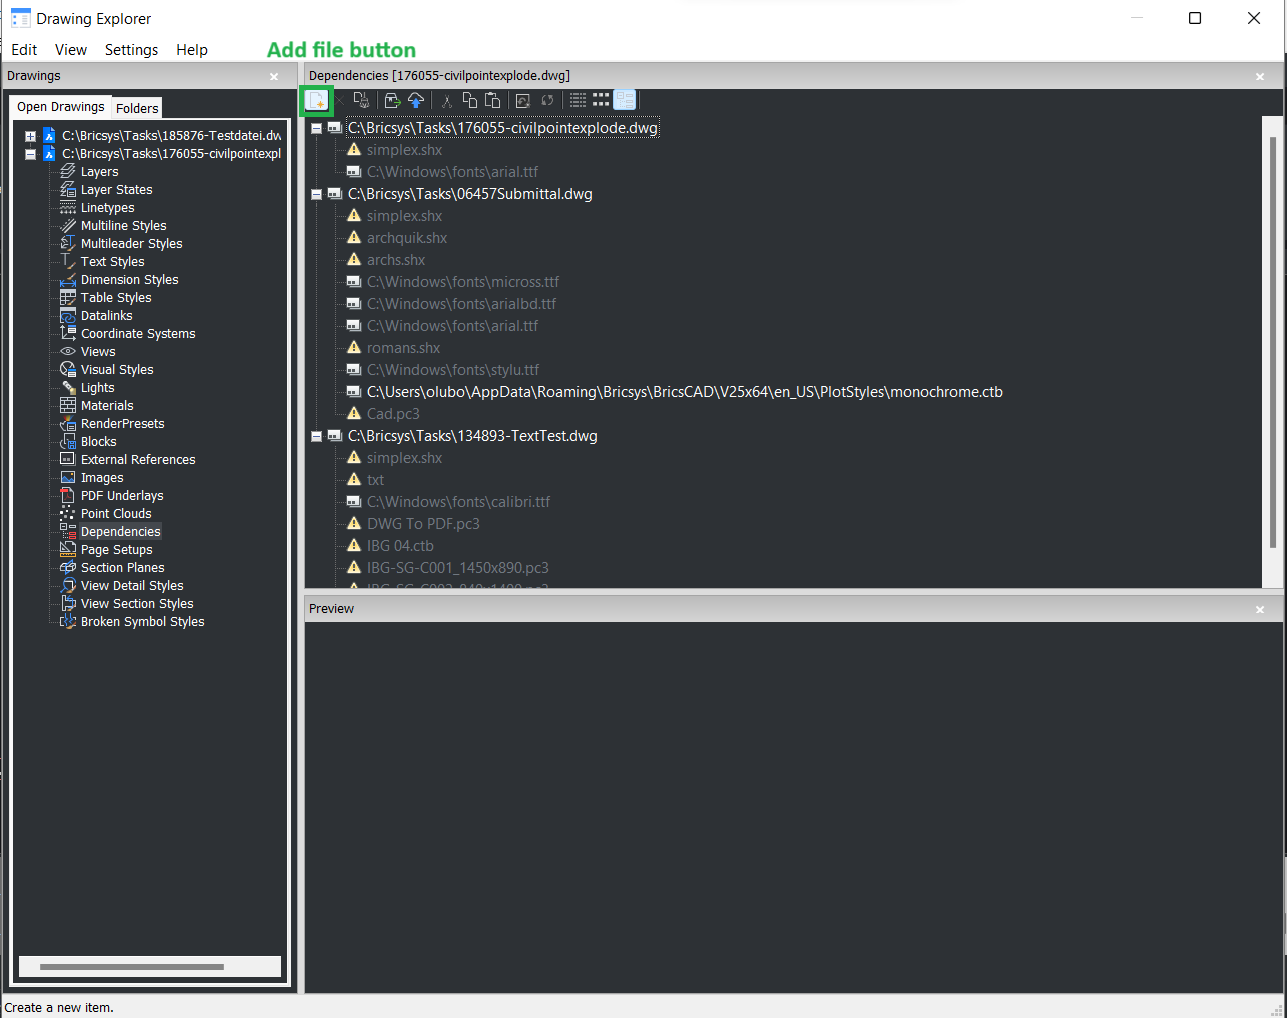Switch to Detail view list icon
Image resolution: width=1287 pixels, height=1018 pixels.
tap(578, 100)
